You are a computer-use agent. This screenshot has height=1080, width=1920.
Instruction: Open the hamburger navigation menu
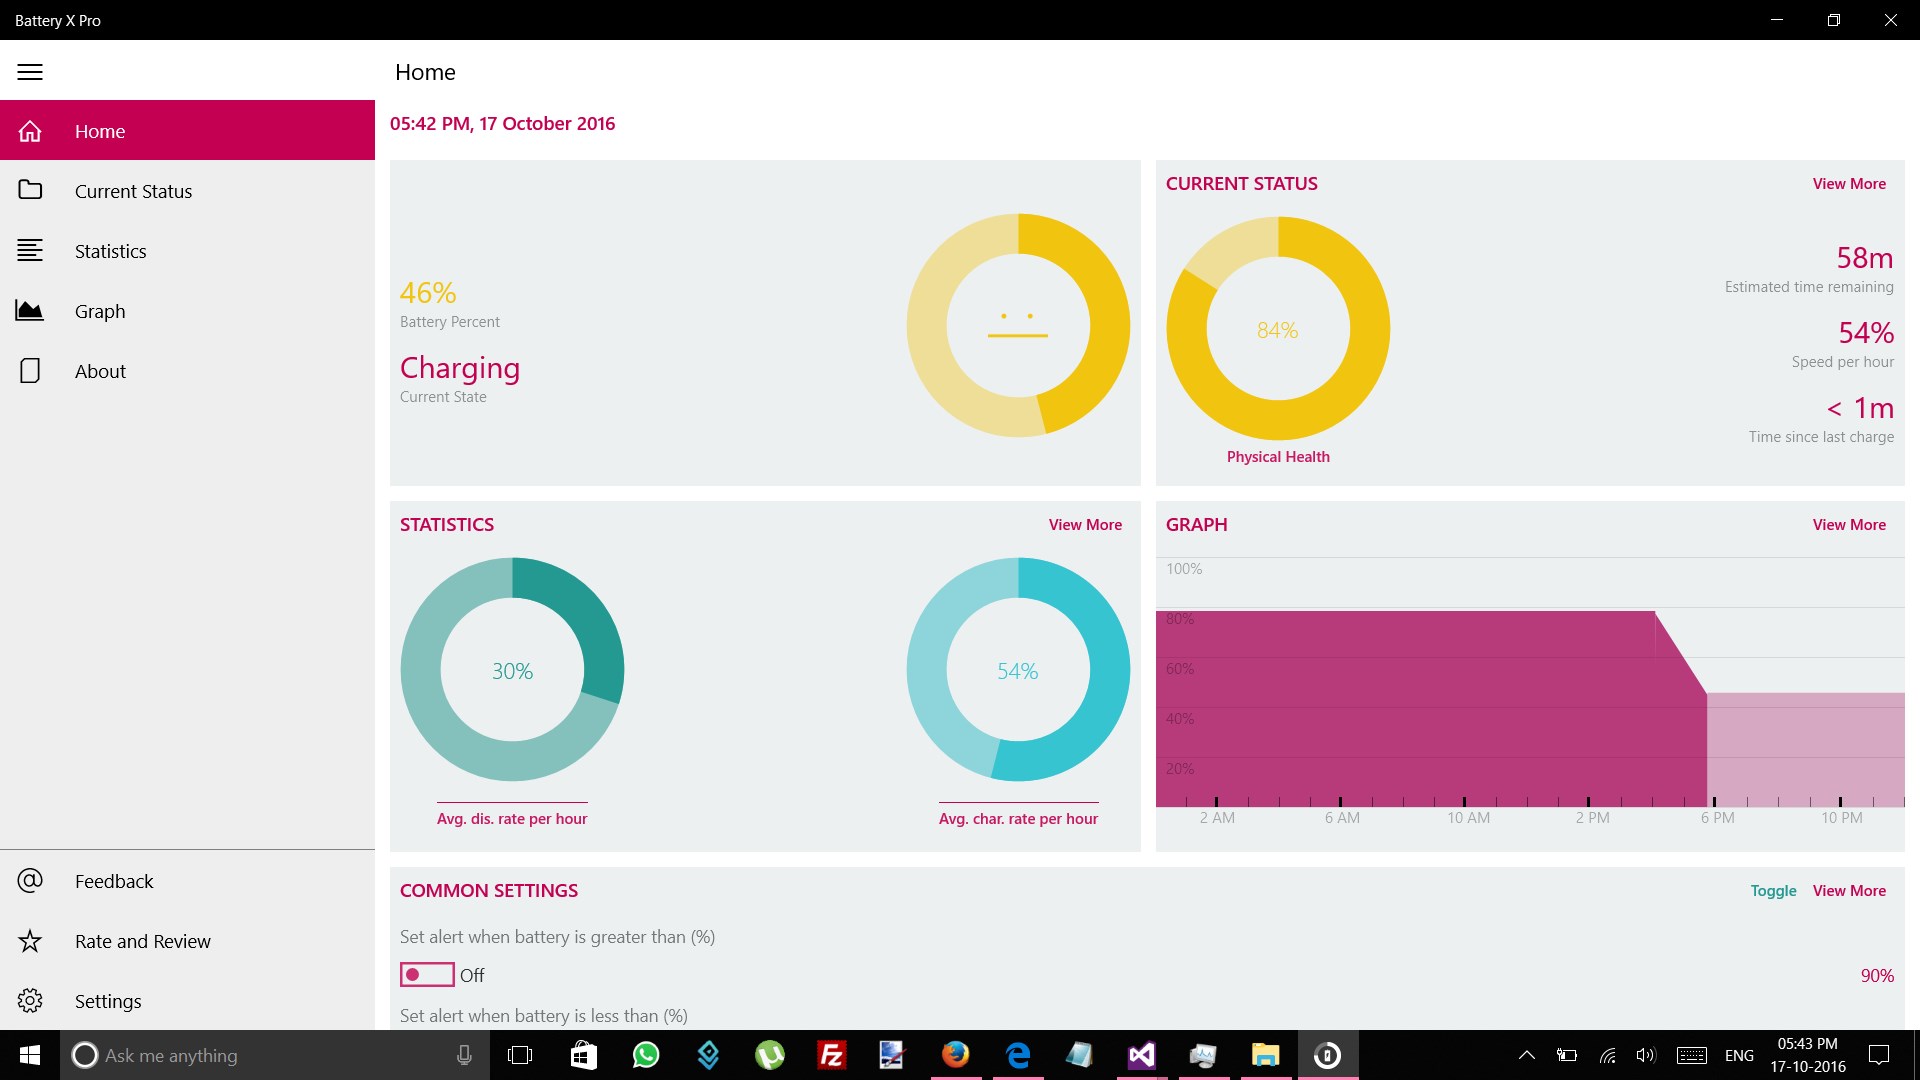point(30,72)
